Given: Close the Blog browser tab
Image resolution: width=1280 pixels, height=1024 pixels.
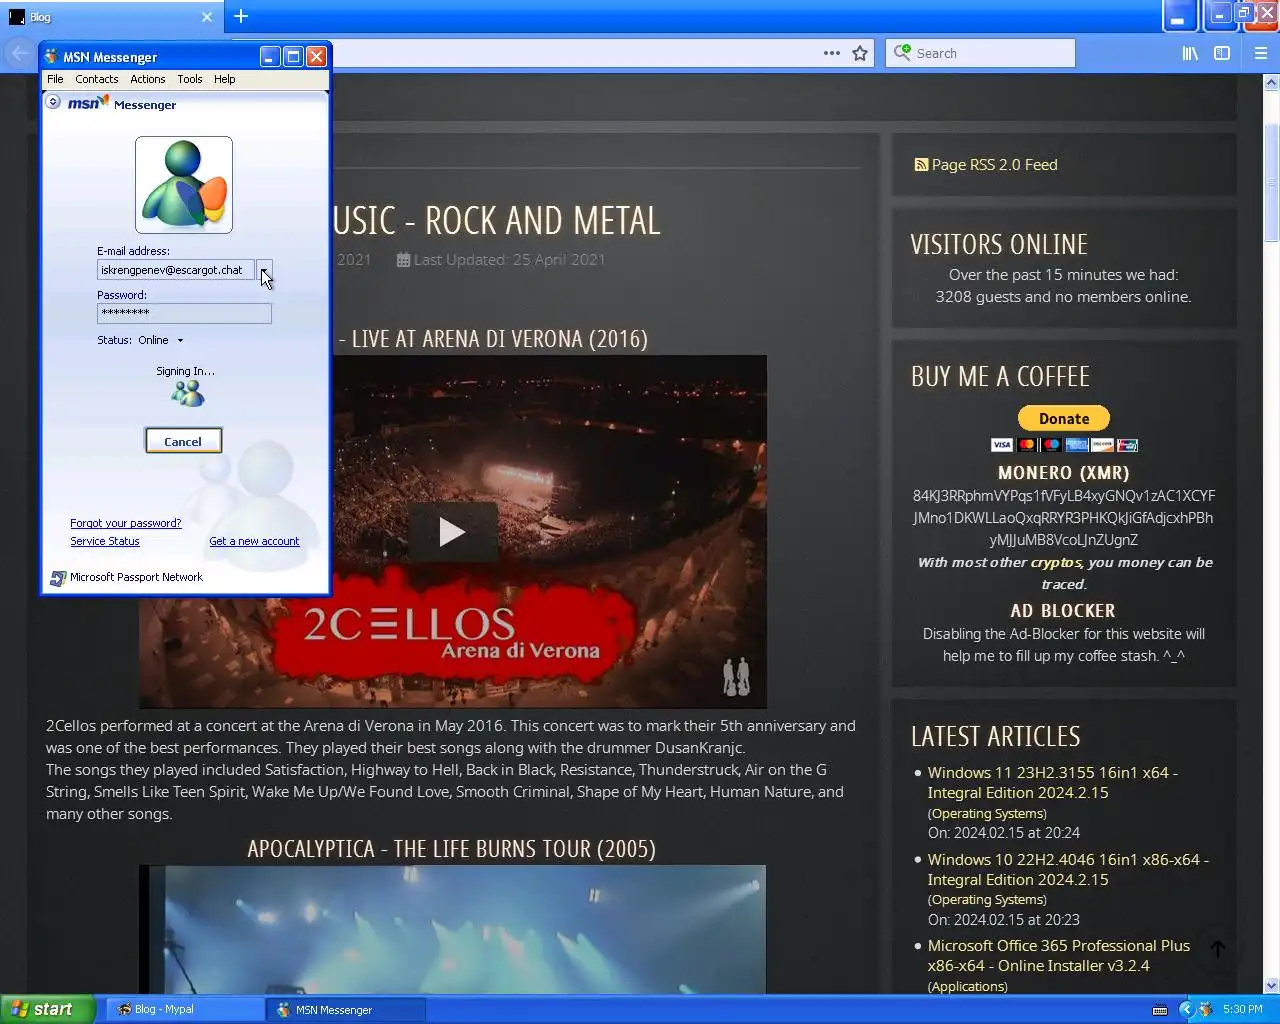Looking at the screenshot, I should pyautogui.click(x=207, y=17).
